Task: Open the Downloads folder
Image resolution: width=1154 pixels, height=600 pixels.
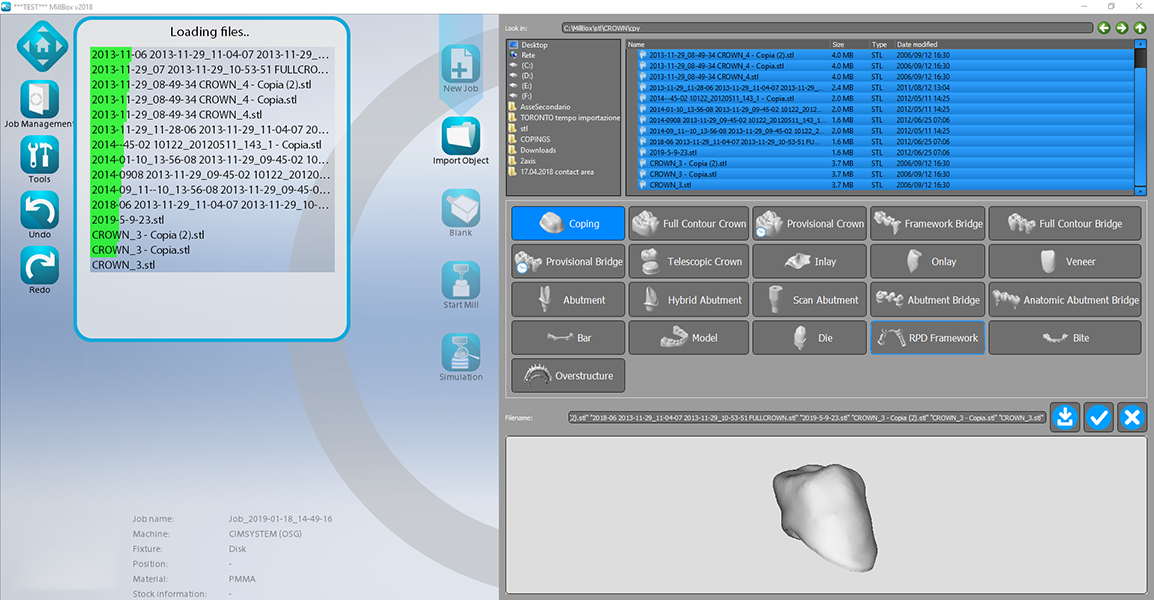Action: tap(537, 150)
